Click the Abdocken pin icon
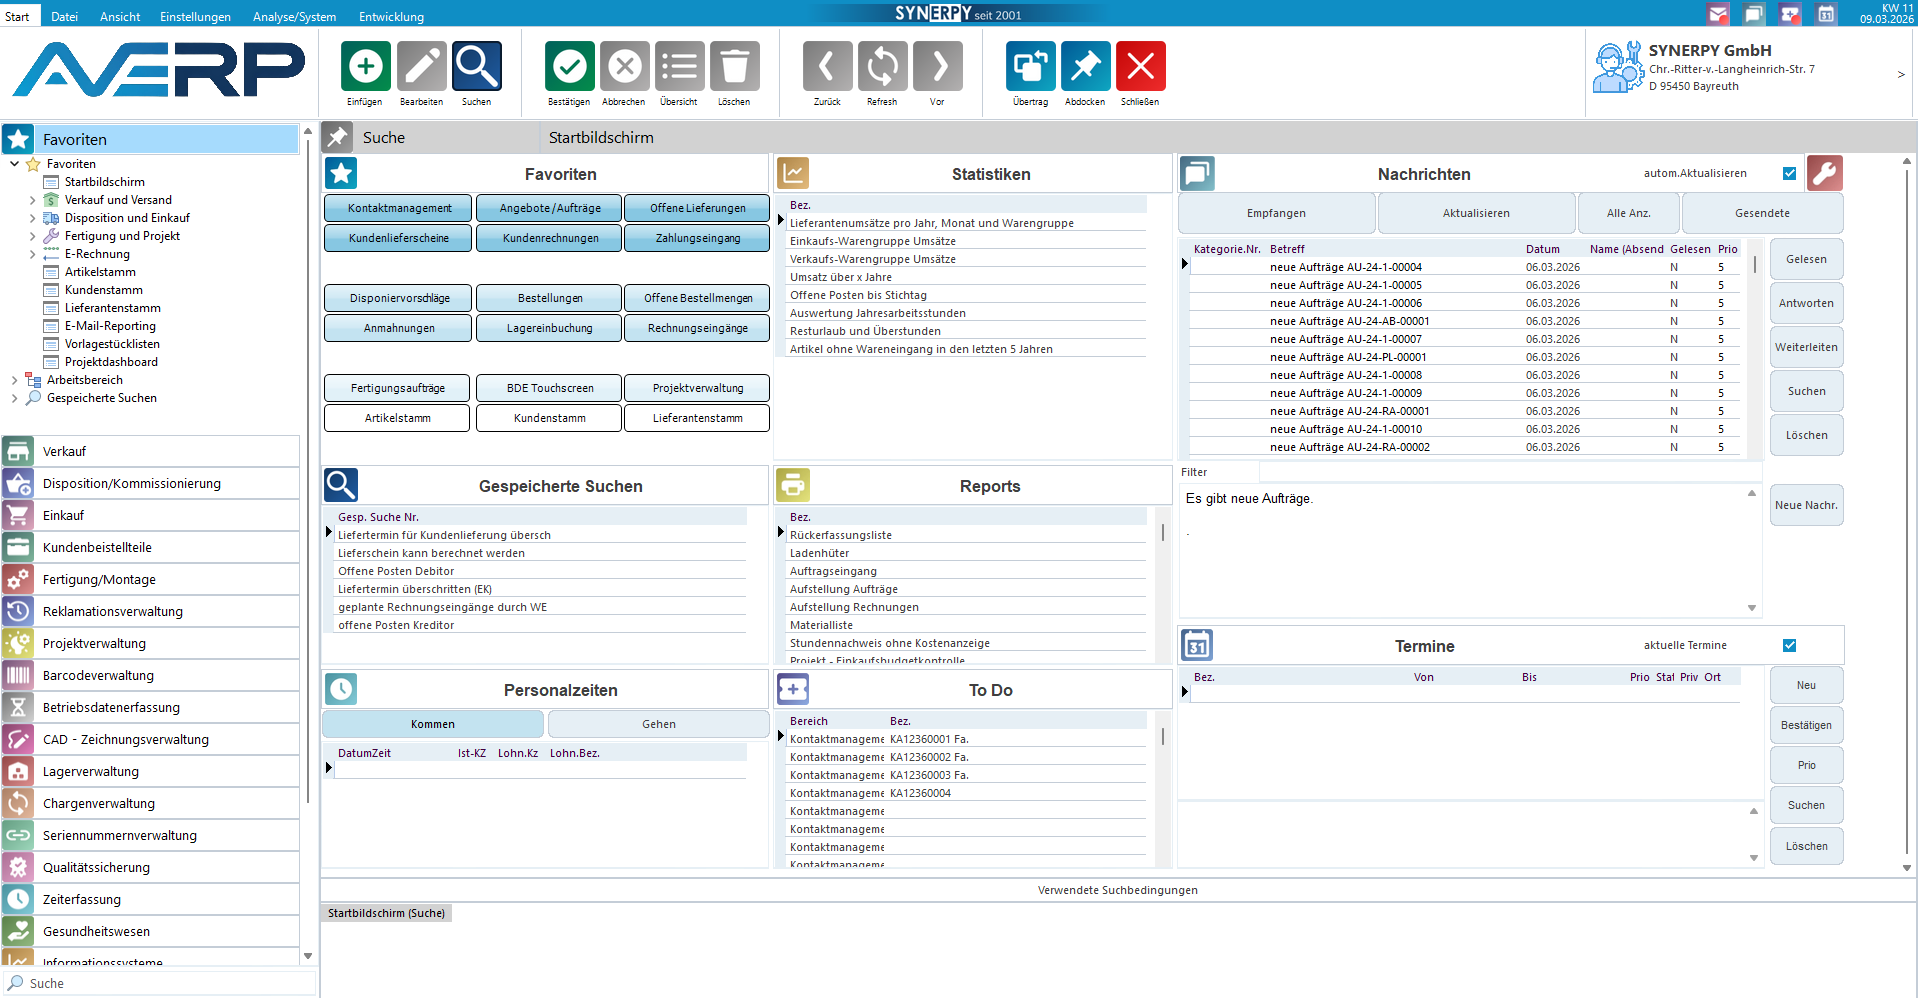This screenshot has height=998, width=1918. [1085, 67]
